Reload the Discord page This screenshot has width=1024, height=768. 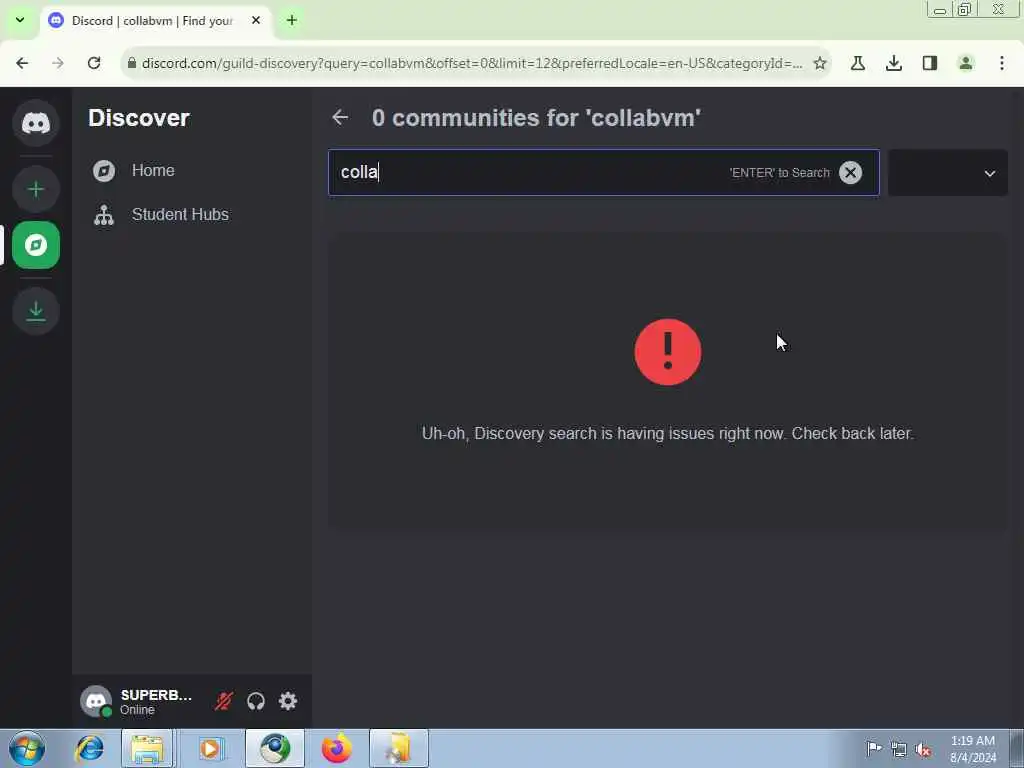94,63
